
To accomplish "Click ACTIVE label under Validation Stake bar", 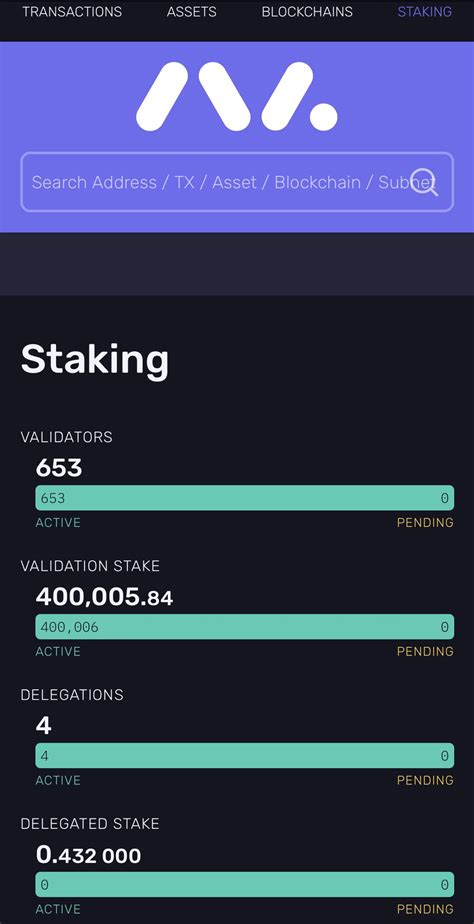I will [x=58, y=651].
